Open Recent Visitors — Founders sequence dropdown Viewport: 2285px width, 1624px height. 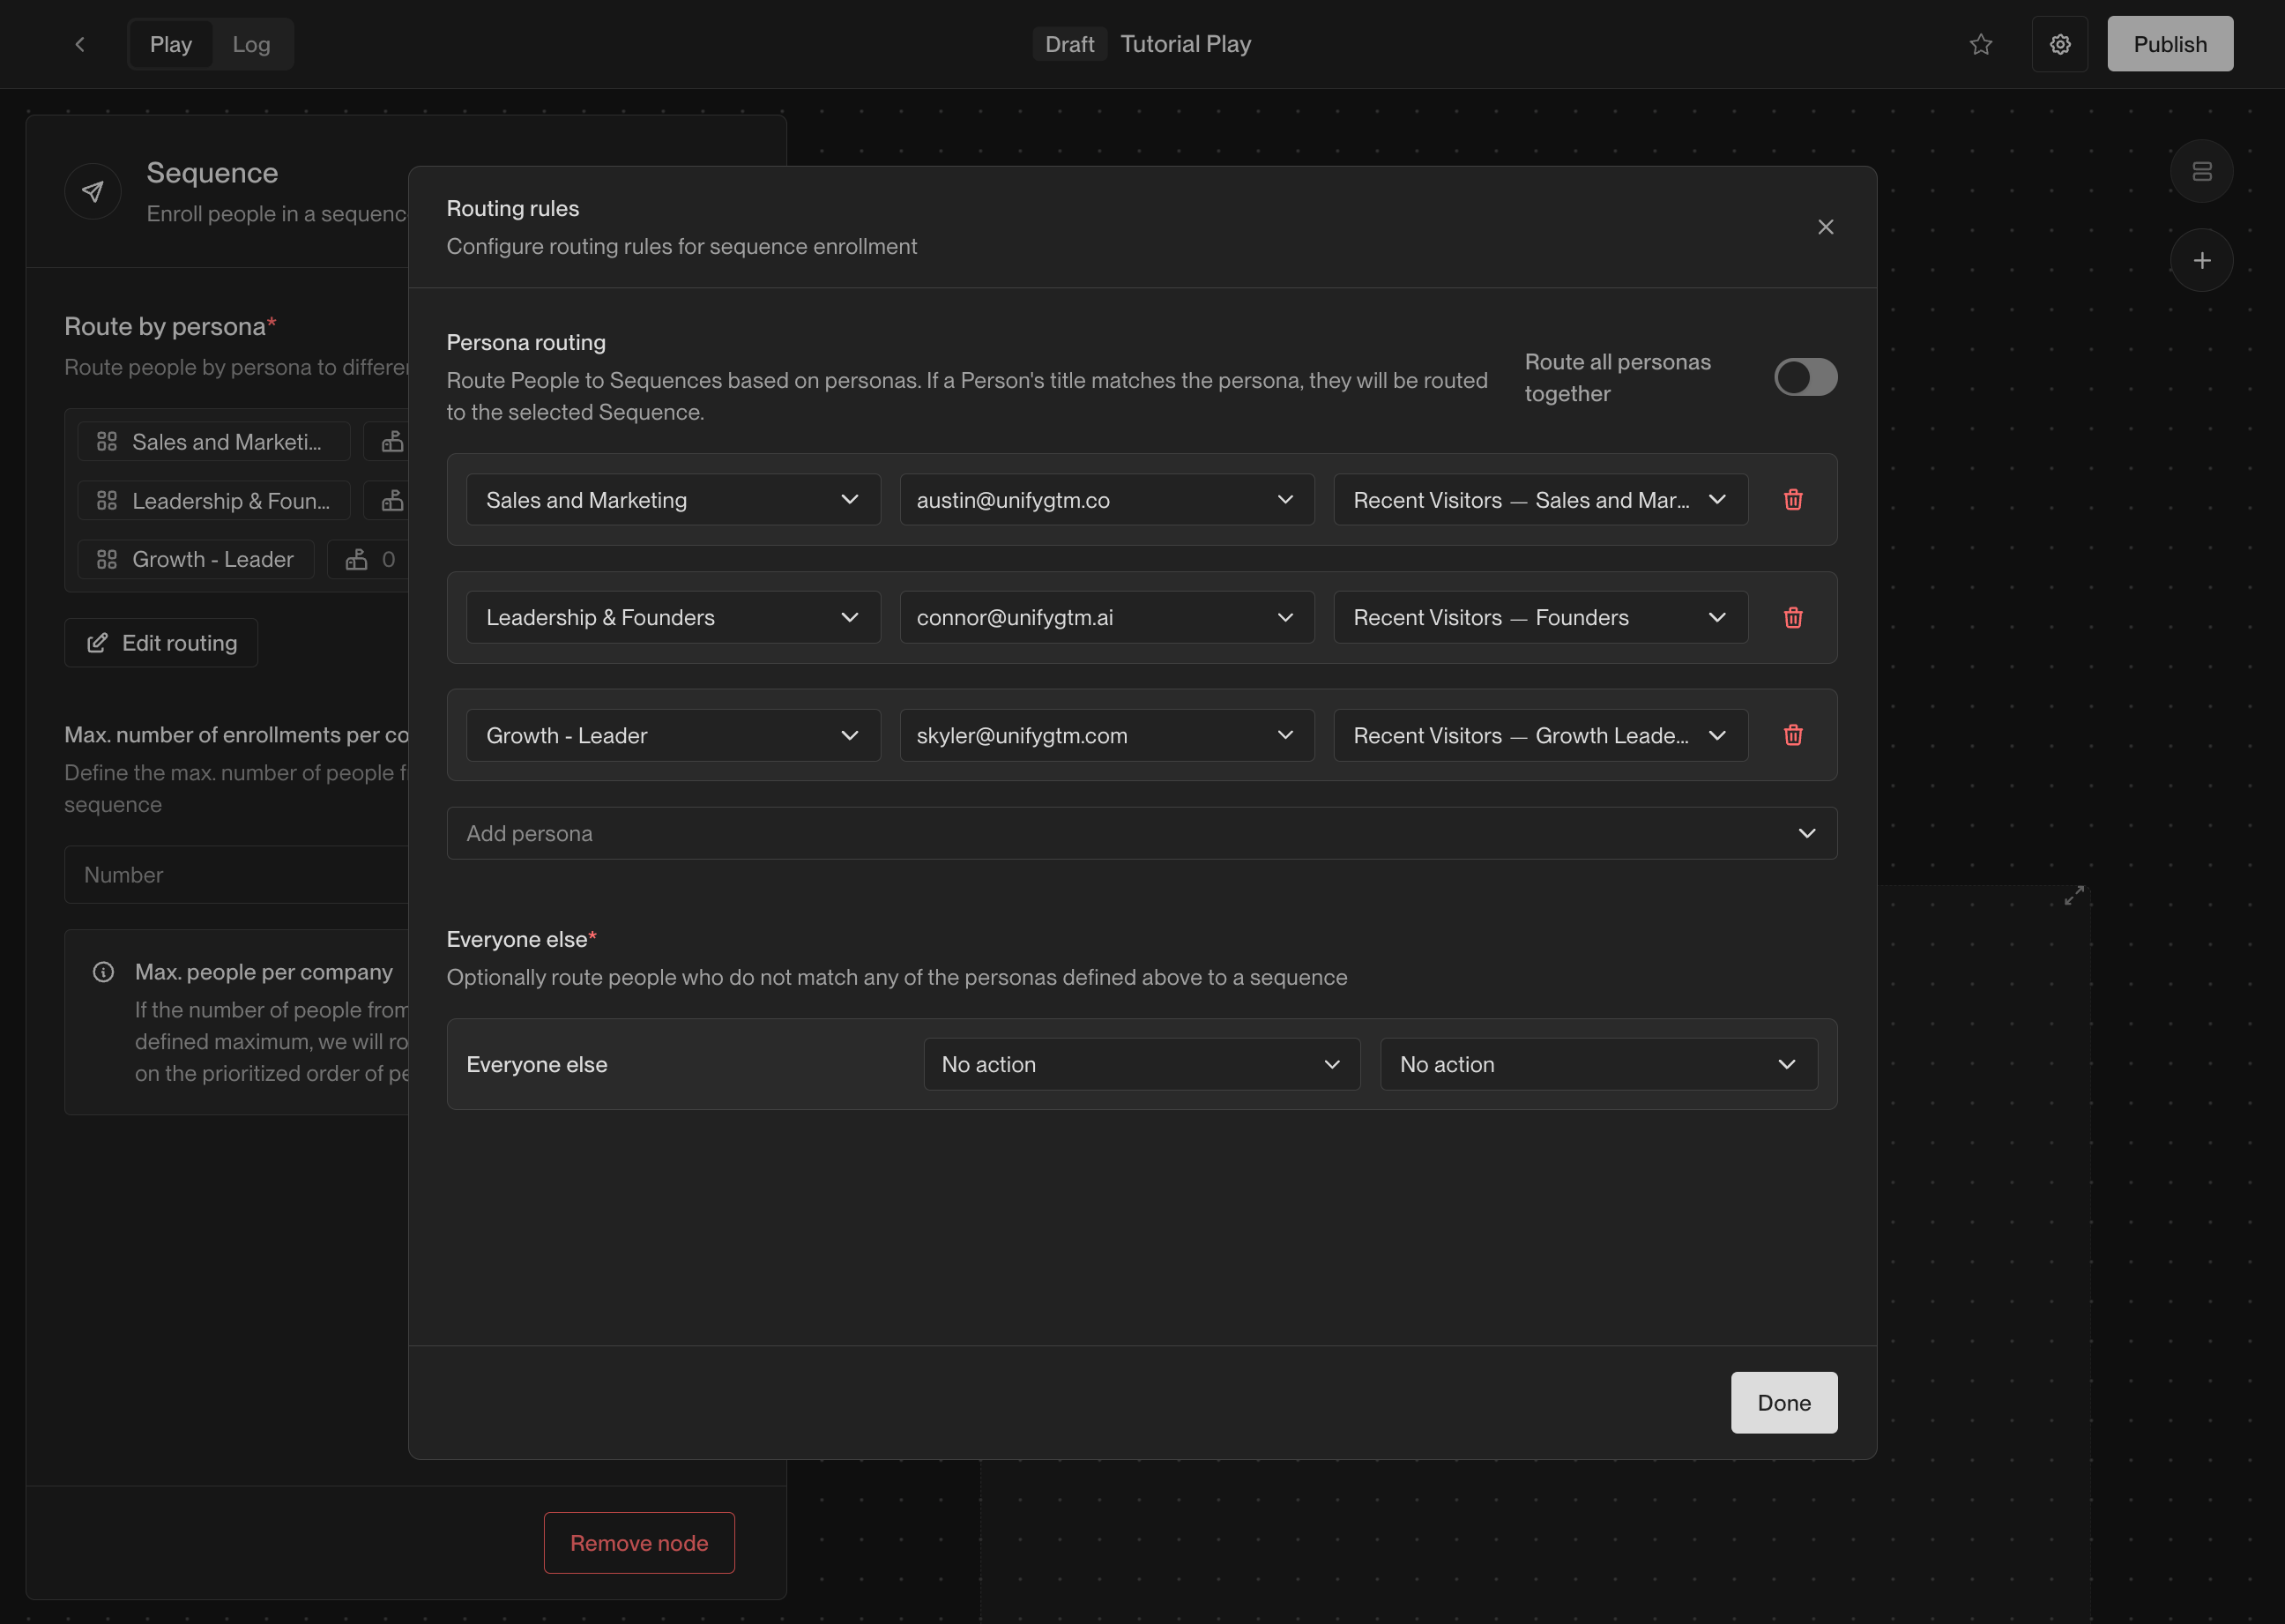coord(1540,618)
